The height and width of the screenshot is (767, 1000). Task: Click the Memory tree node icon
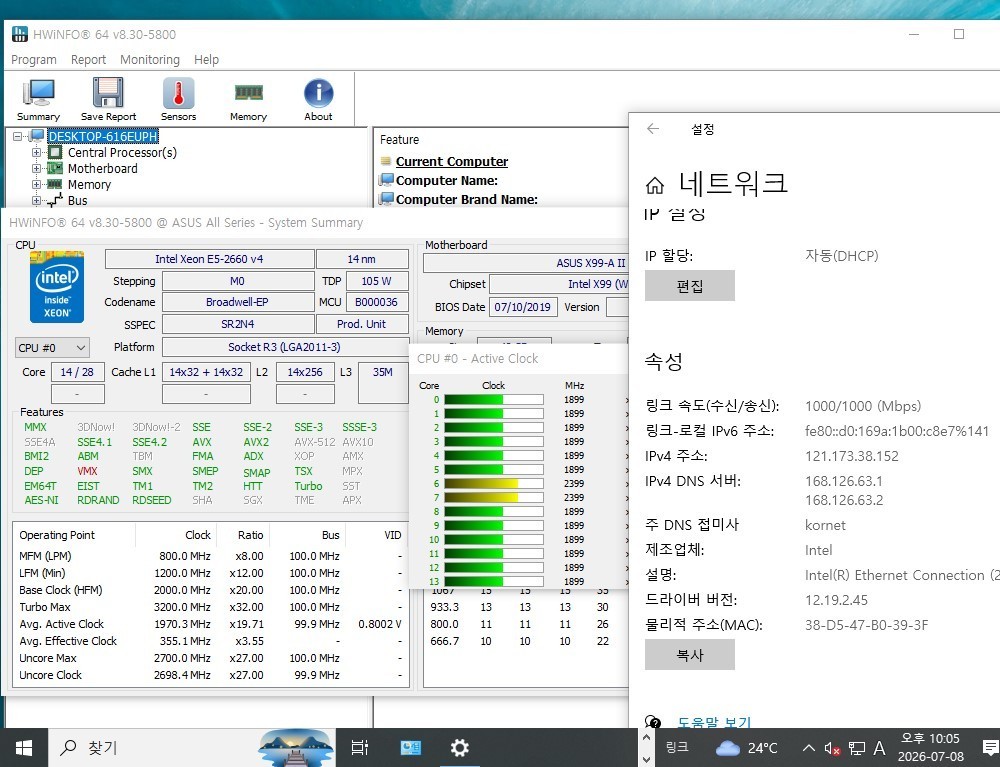pyautogui.click(x=55, y=184)
